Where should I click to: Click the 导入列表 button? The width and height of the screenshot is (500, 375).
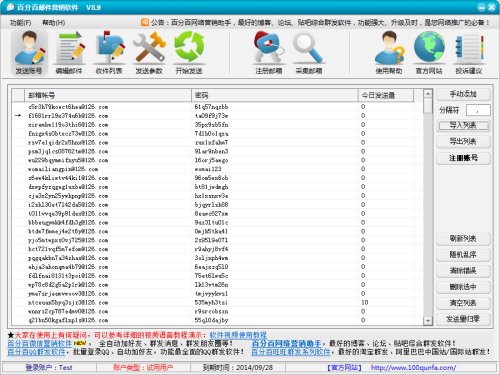pos(463,125)
